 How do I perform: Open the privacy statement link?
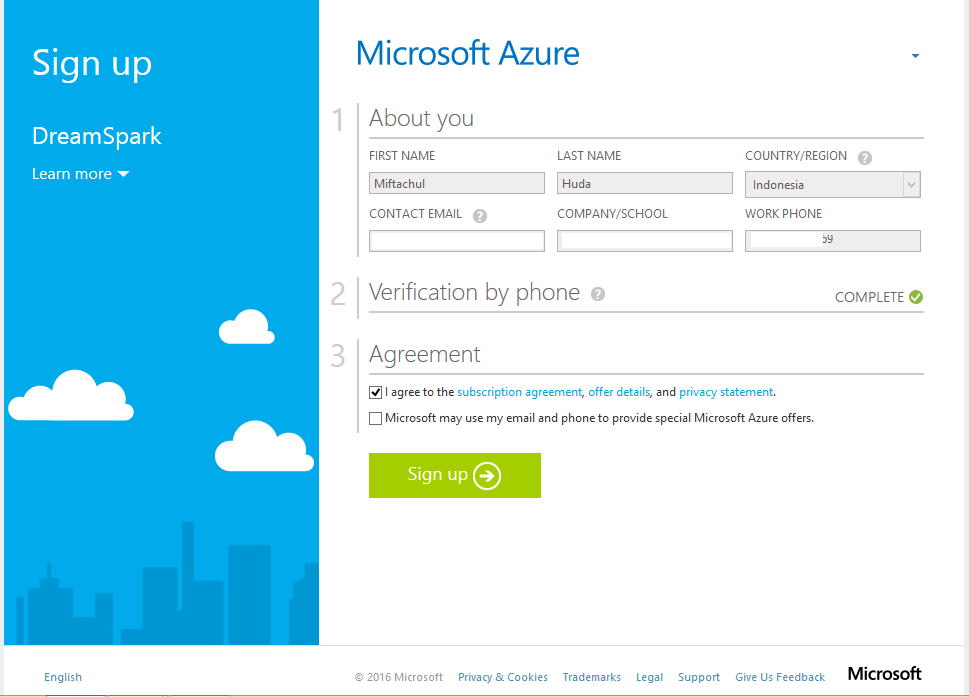(726, 392)
